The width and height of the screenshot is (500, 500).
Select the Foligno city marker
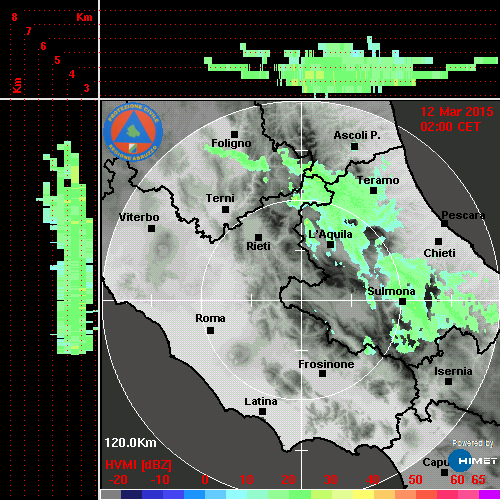pyautogui.click(x=234, y=134)
